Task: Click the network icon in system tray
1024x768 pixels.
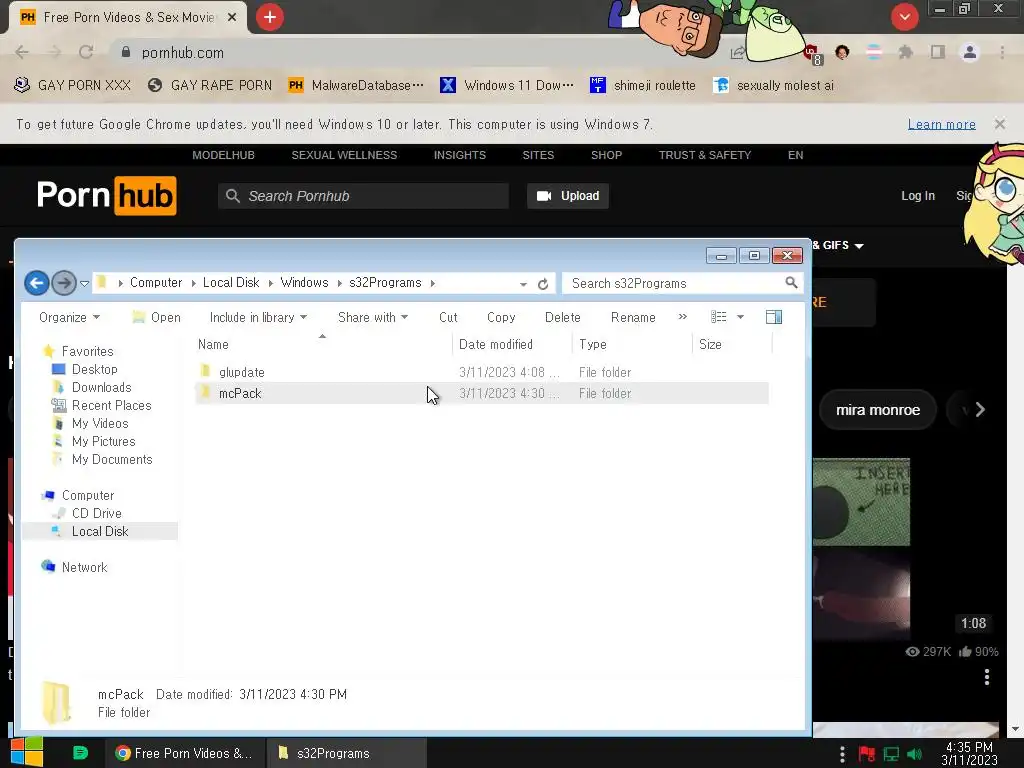Action: coord(891,754)
